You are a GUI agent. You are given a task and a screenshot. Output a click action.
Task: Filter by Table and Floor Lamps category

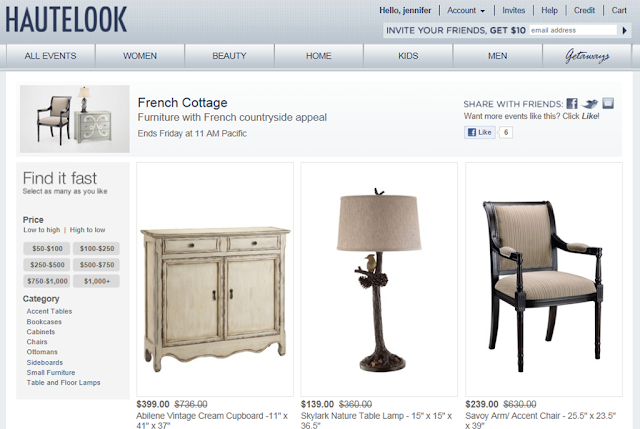(x=63, y=382)
